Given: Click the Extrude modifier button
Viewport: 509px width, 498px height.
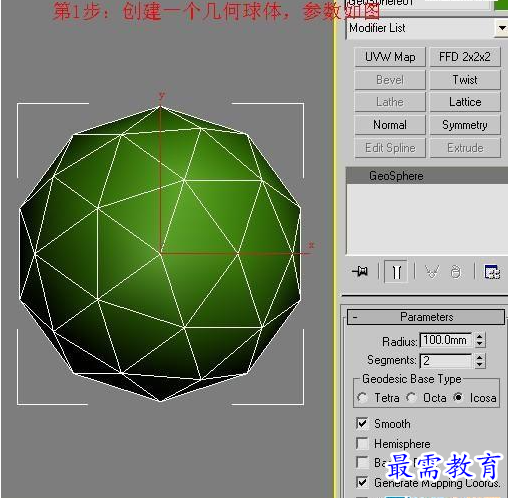Looking at the screenshot, I should [x=465, y=148].
